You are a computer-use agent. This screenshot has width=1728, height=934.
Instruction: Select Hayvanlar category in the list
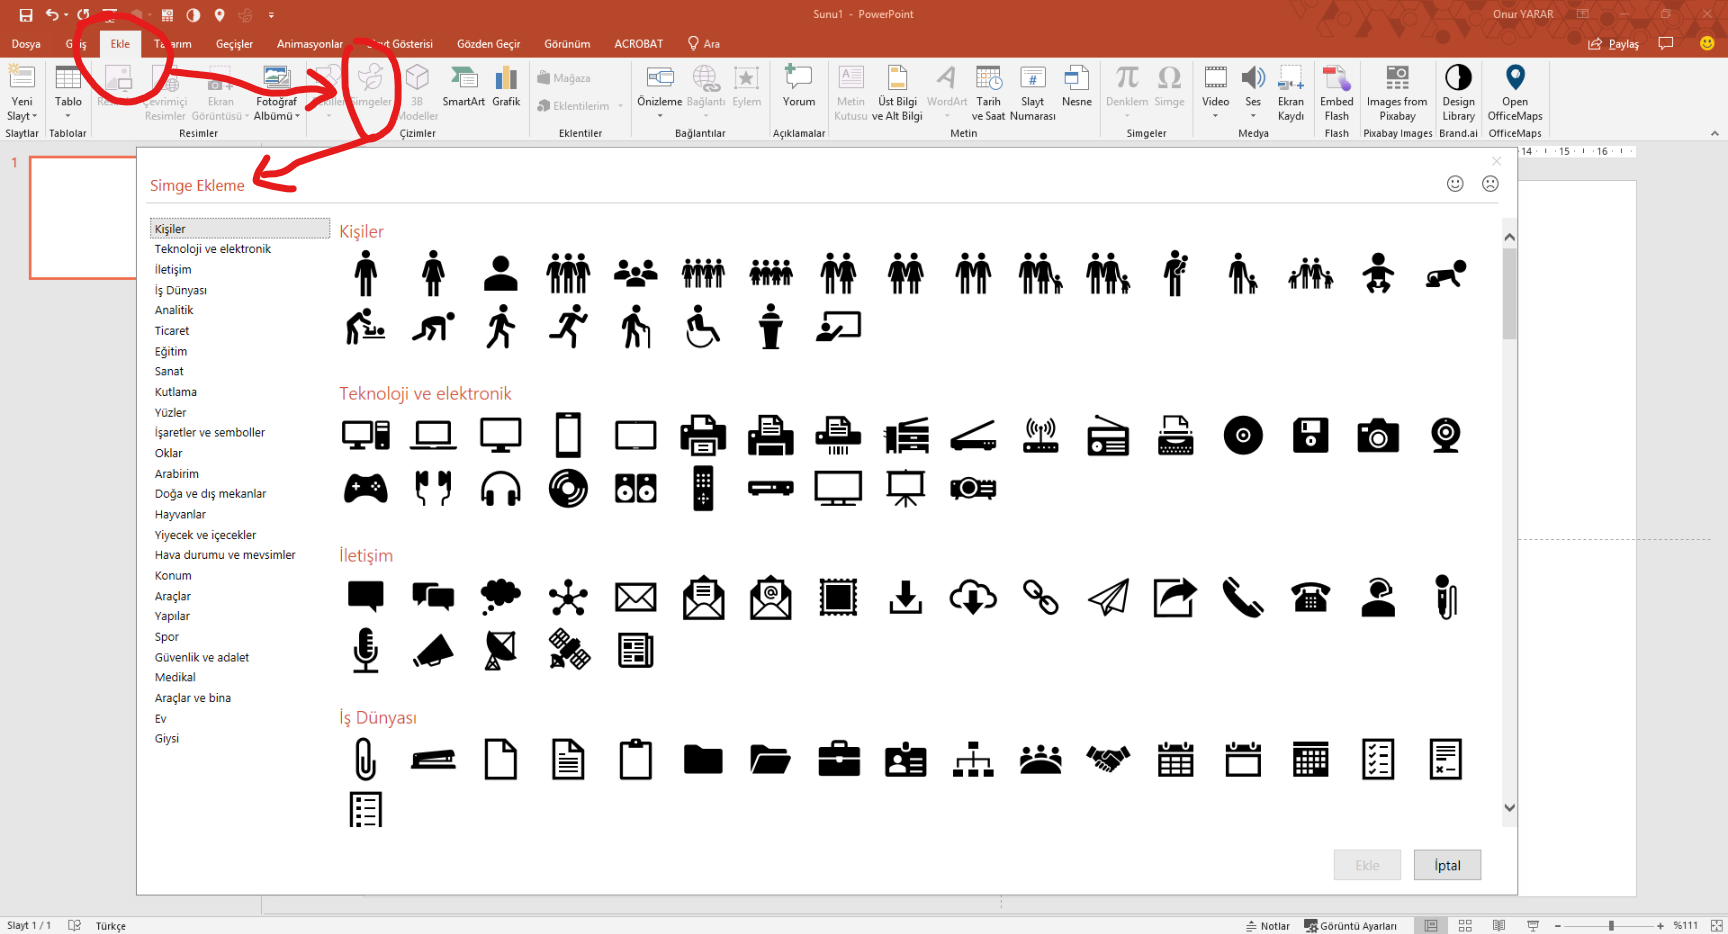tap(180, 515)
